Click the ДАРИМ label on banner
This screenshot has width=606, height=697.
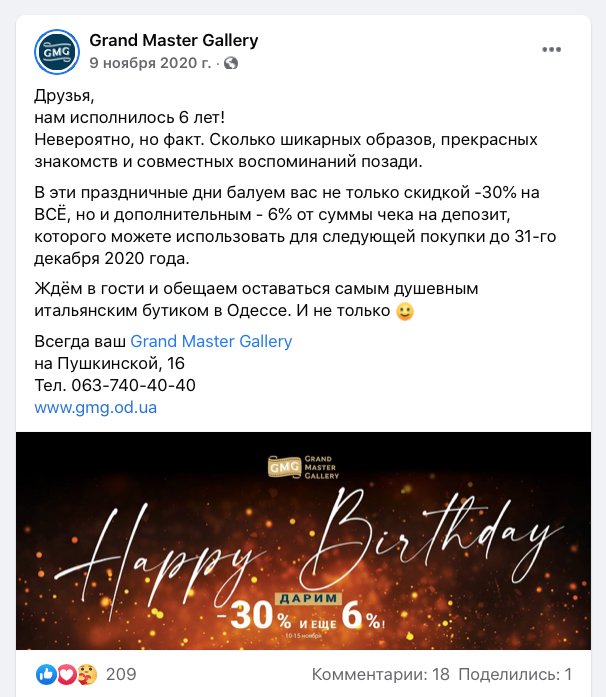309,598
